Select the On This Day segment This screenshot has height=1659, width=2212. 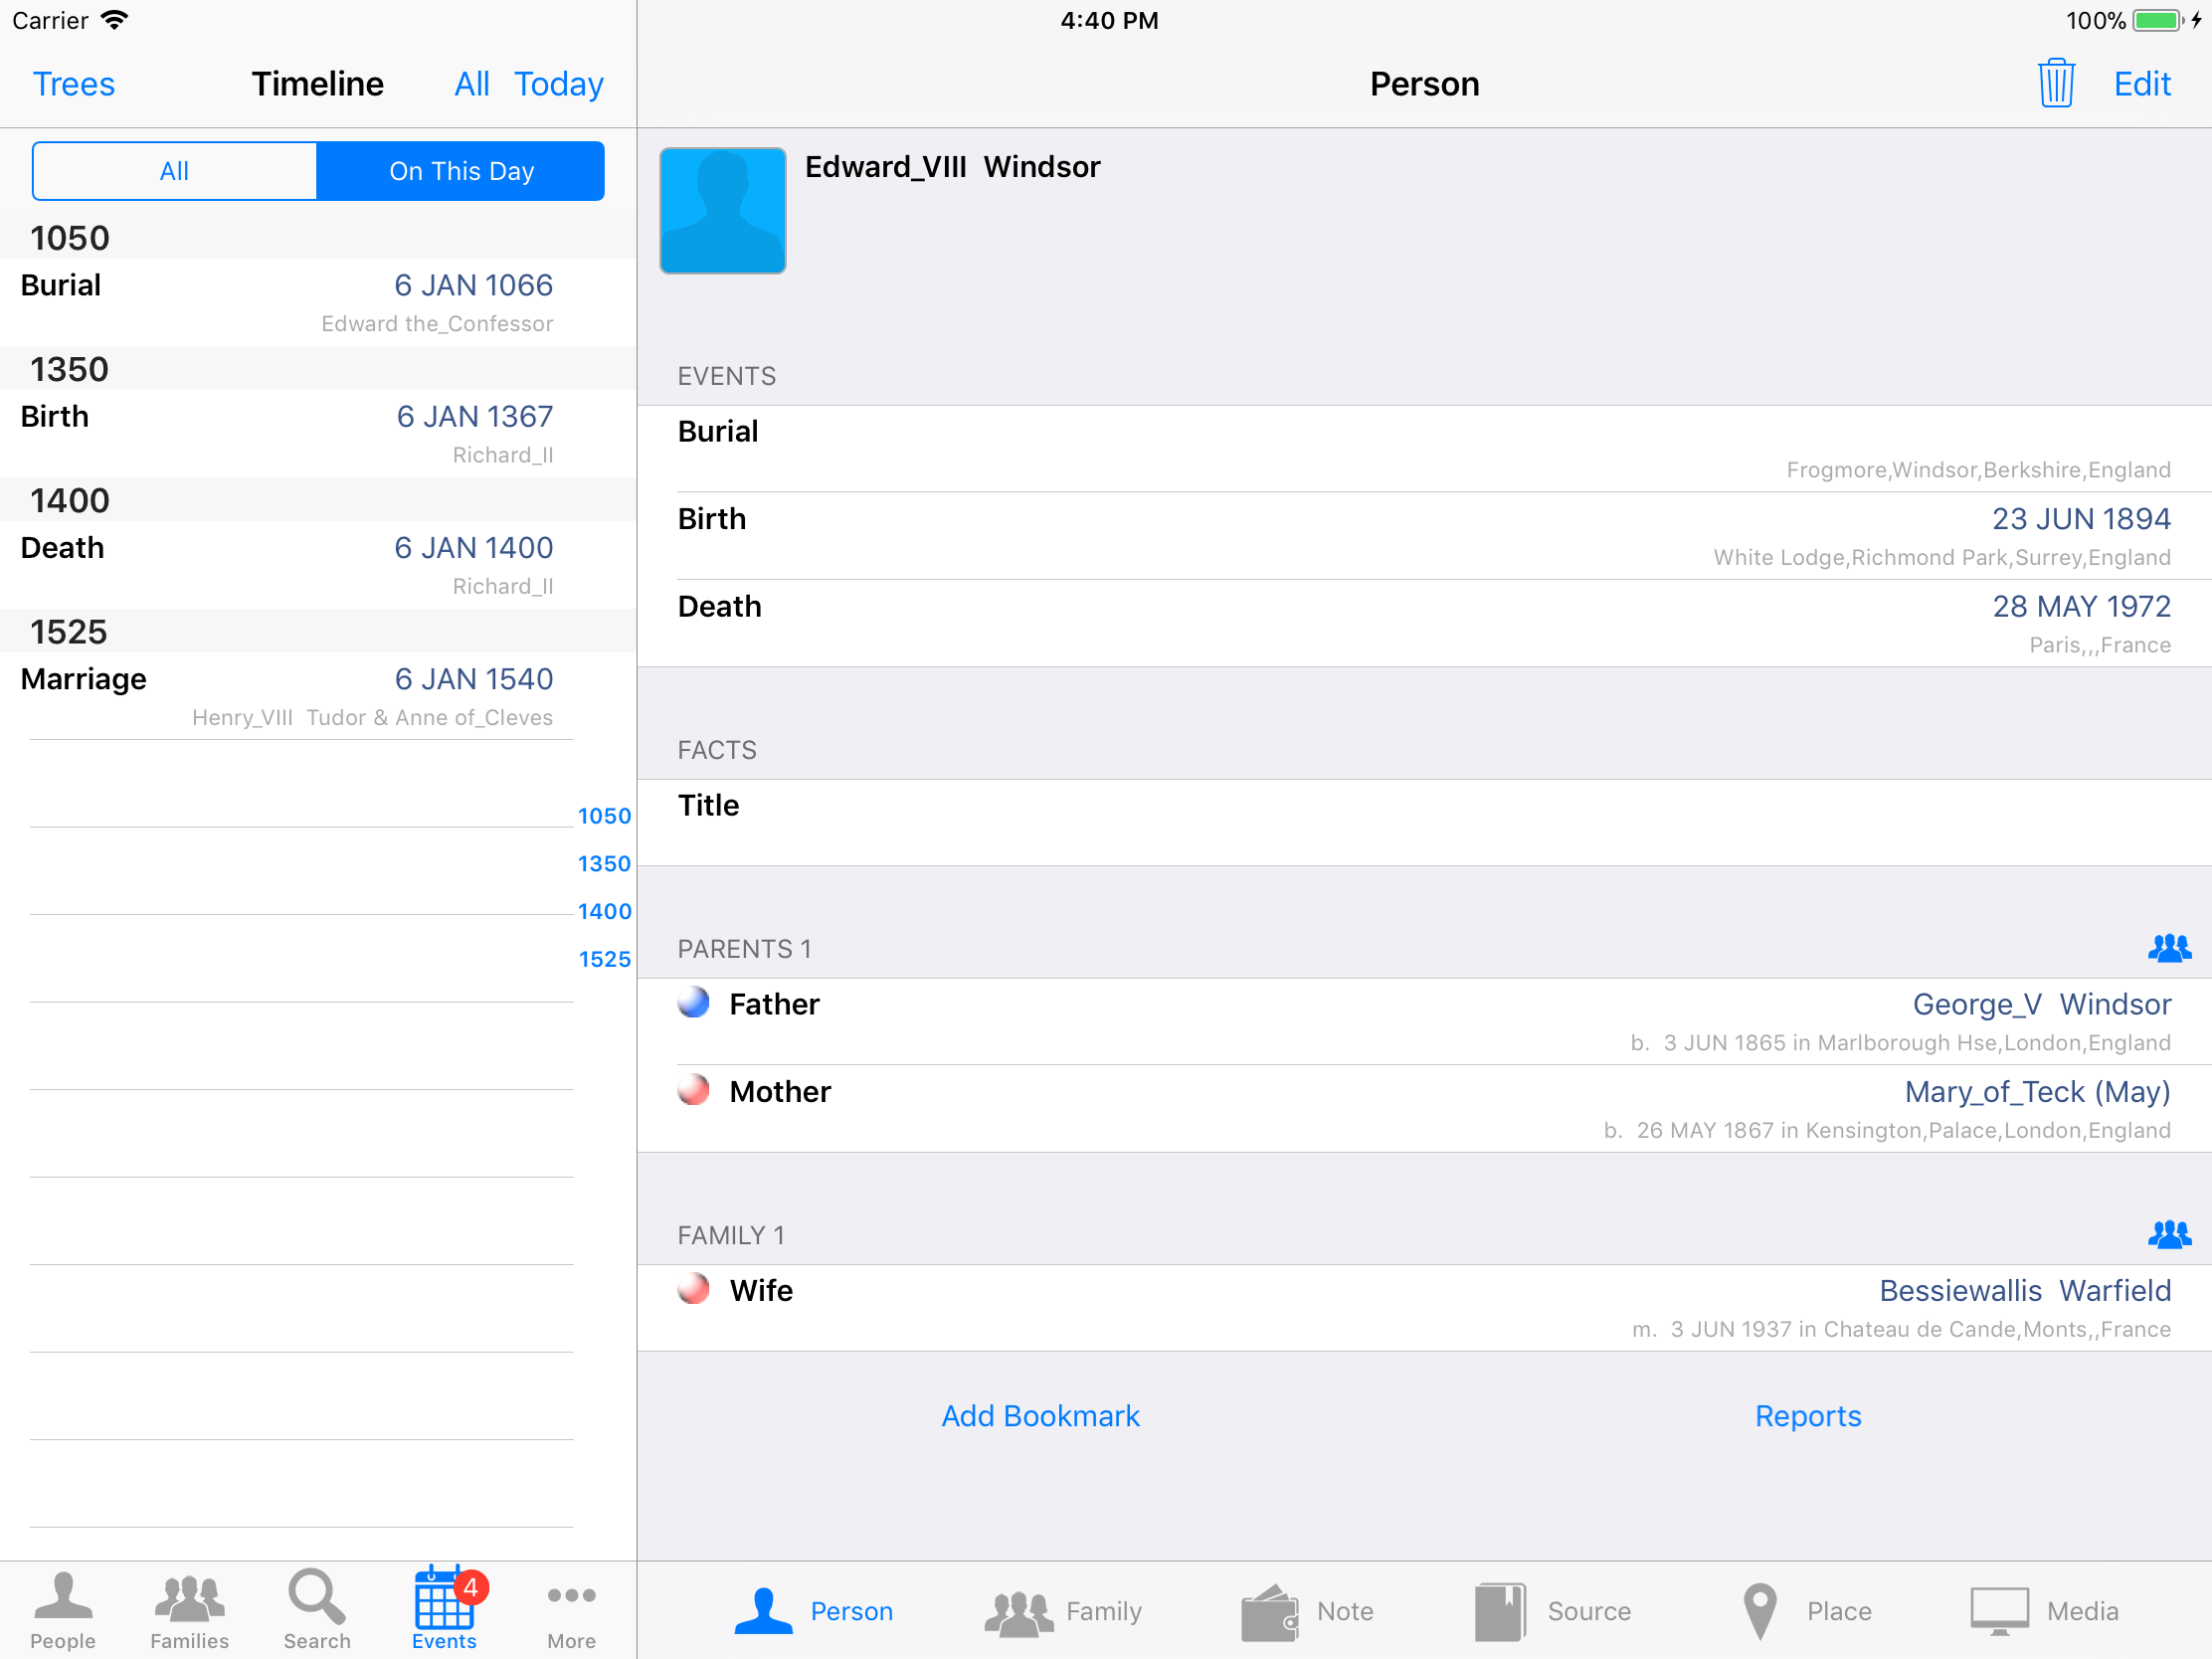pyautogui.click(x=461, y=171)
